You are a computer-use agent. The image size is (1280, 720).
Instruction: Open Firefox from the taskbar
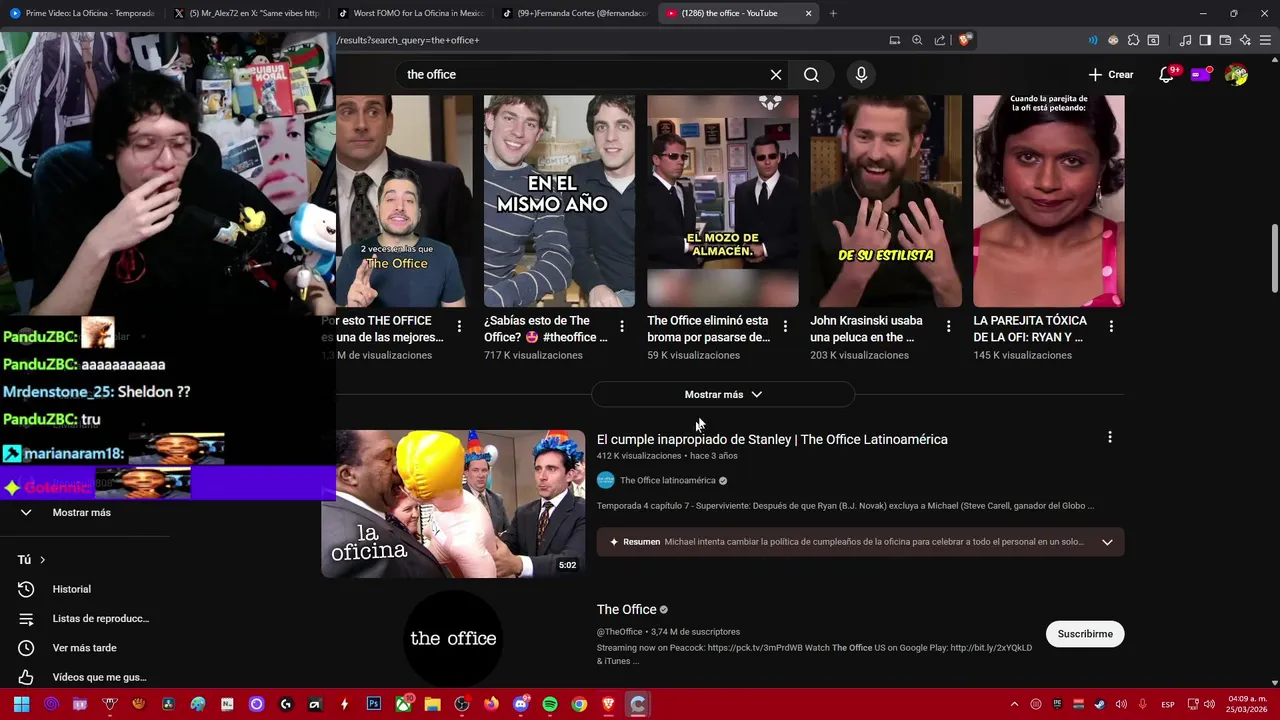point(491,704)
